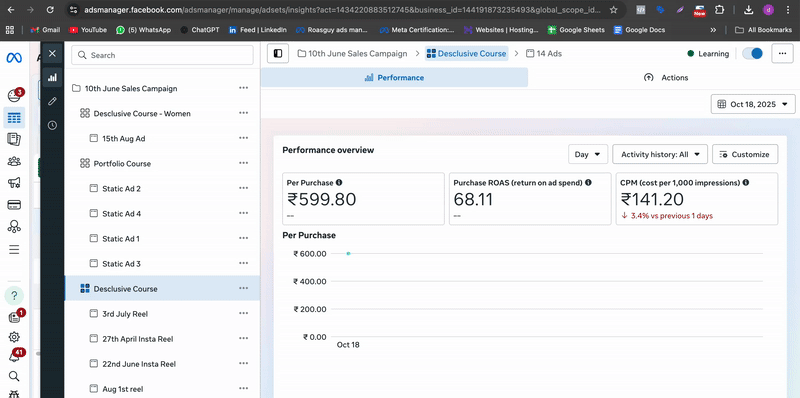800x398 pixels.
Task: Open the Billing card icon
Action: click(x=14, y=205)
